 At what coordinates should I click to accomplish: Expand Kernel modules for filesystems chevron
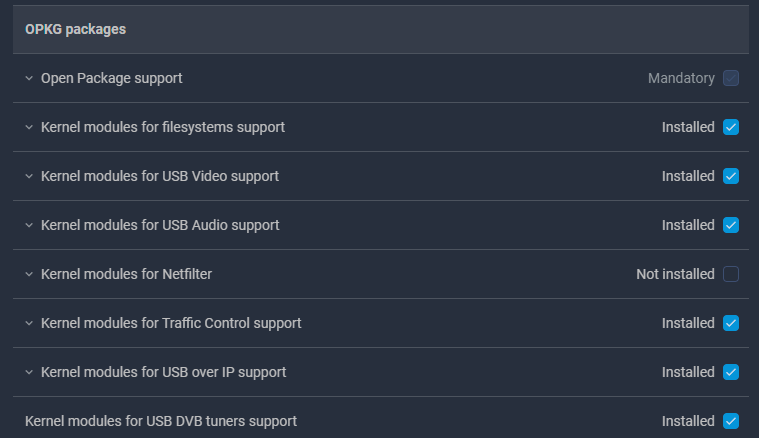tap(29, 127)
